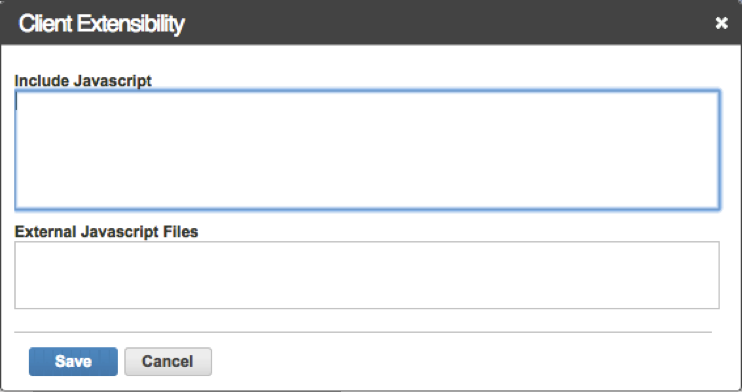Click the word Javascript in the first label
The width and height of the screenshot is (742, 392).
click(x=113, y=80)
